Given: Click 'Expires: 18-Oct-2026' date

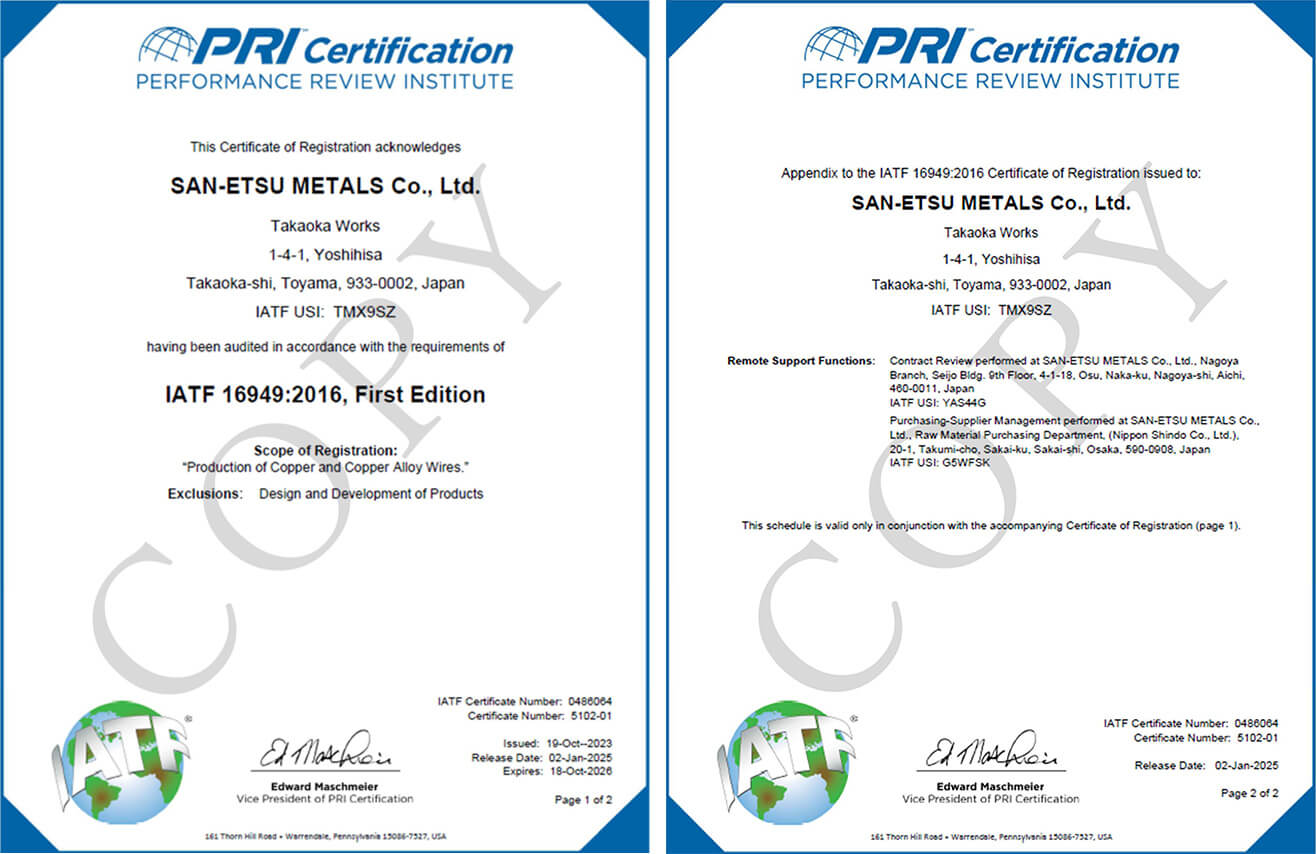Looking at the screenshot, I should (555, 771).
